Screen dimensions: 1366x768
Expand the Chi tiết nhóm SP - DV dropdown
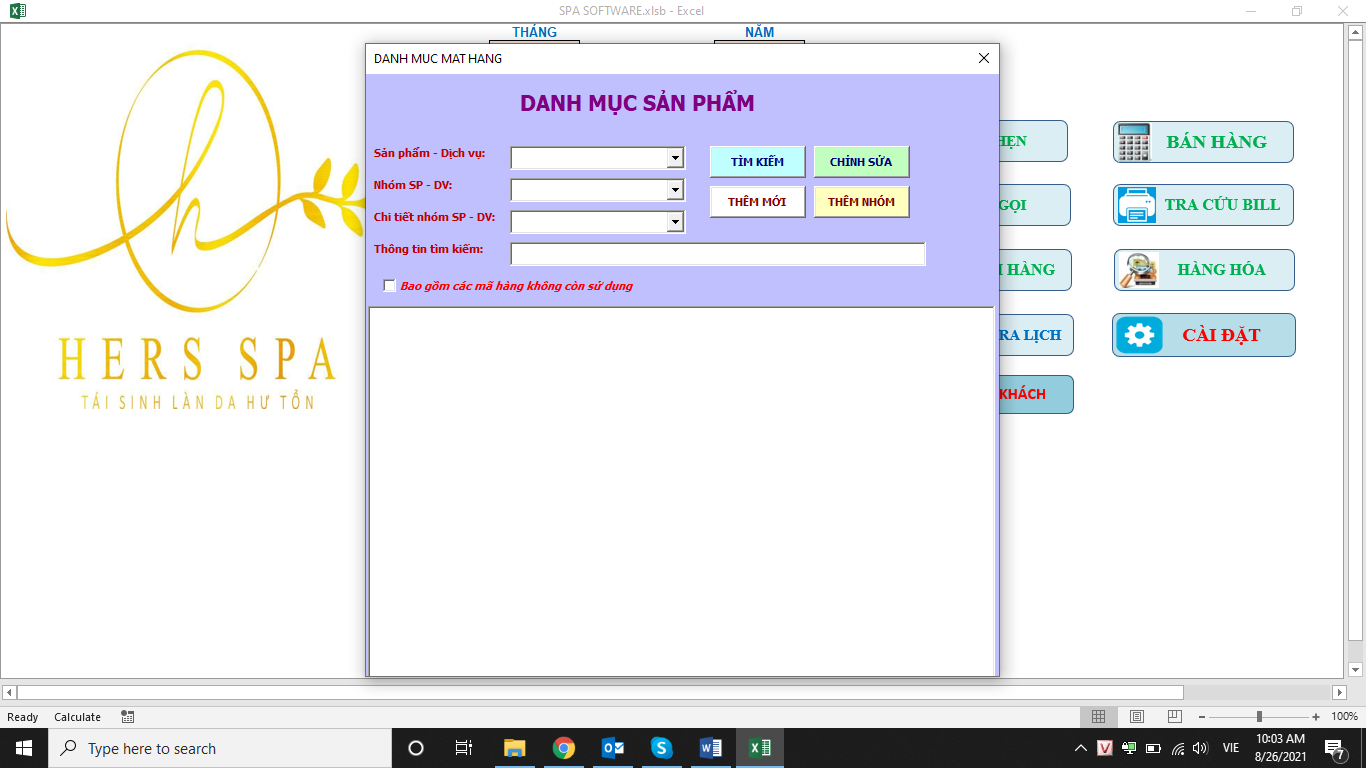click(x=675, y=222)
